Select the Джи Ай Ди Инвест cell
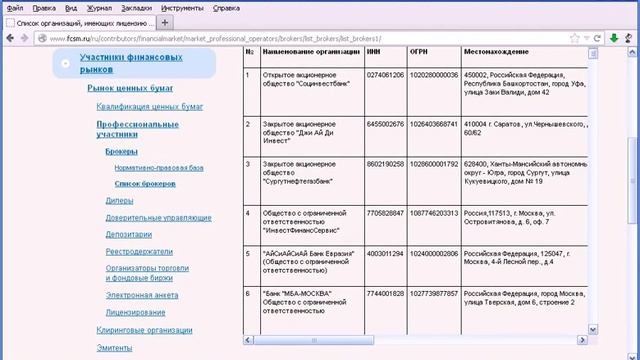The width and height of the screenshot is (640, 360). tap(312, 137)
